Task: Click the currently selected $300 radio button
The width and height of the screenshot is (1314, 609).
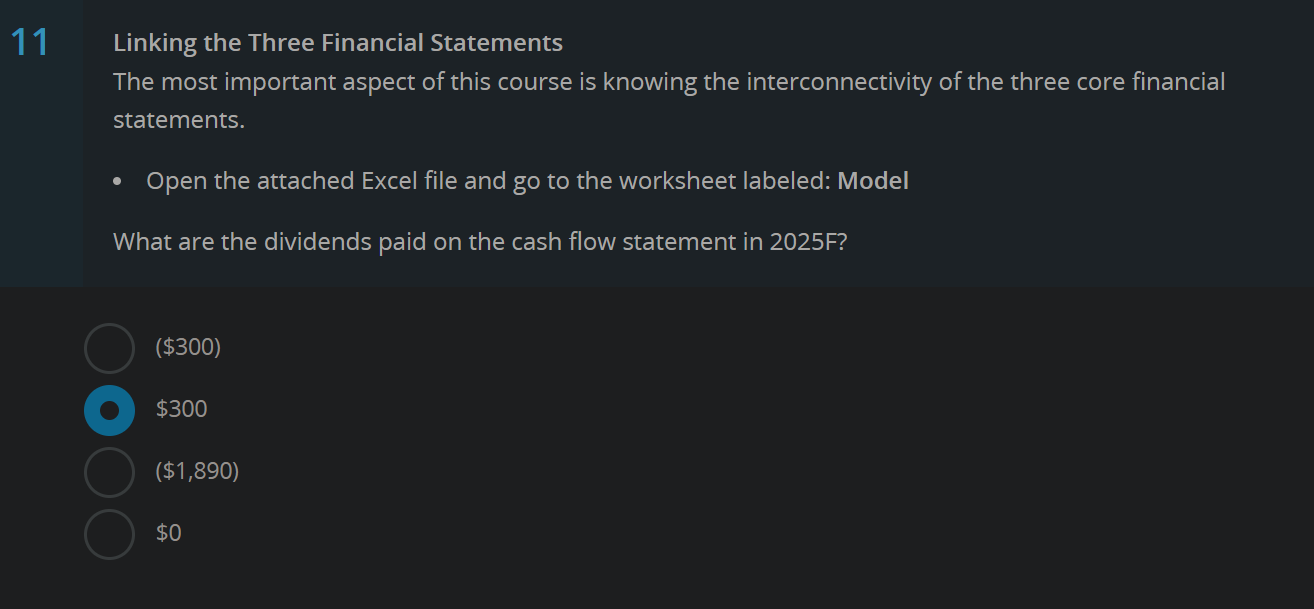Action: click(x=109, y=410)
